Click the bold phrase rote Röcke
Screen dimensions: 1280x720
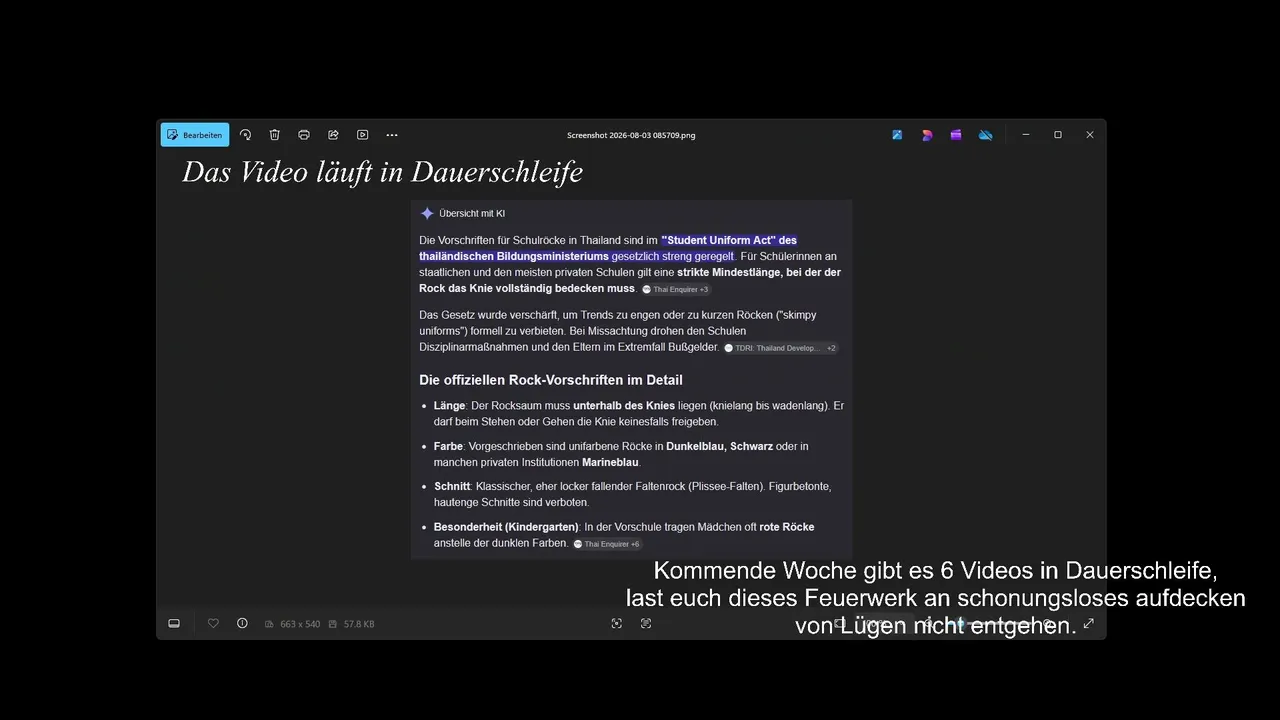point(787,527)
